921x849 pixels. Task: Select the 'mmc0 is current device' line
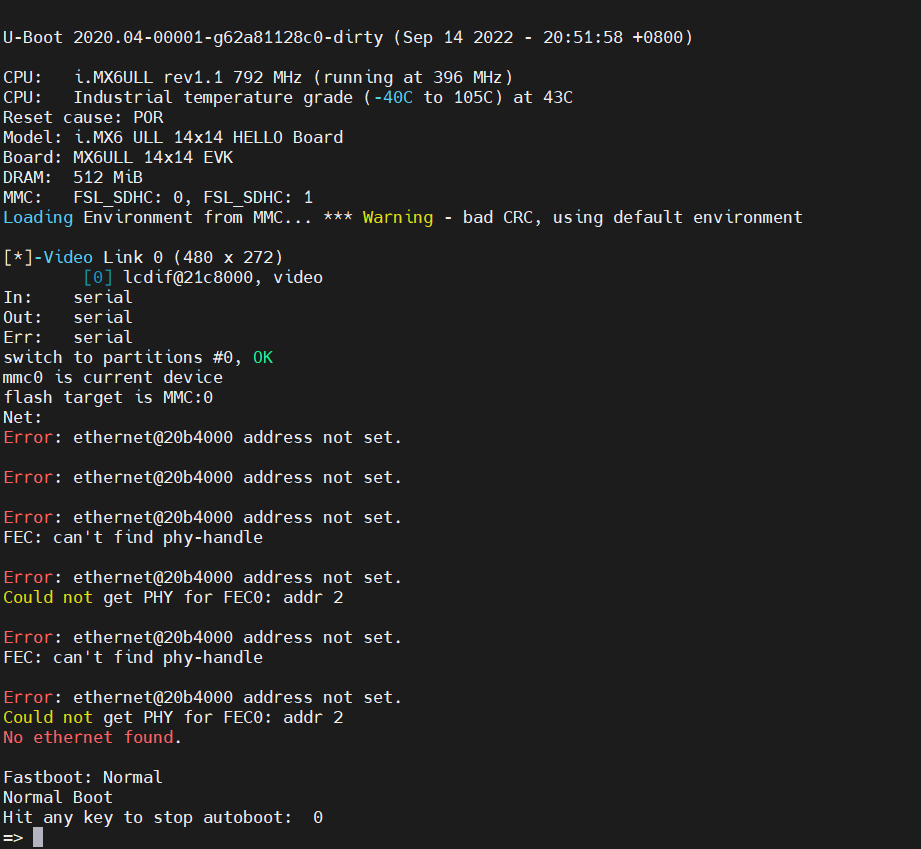click(x=113, y=377)
